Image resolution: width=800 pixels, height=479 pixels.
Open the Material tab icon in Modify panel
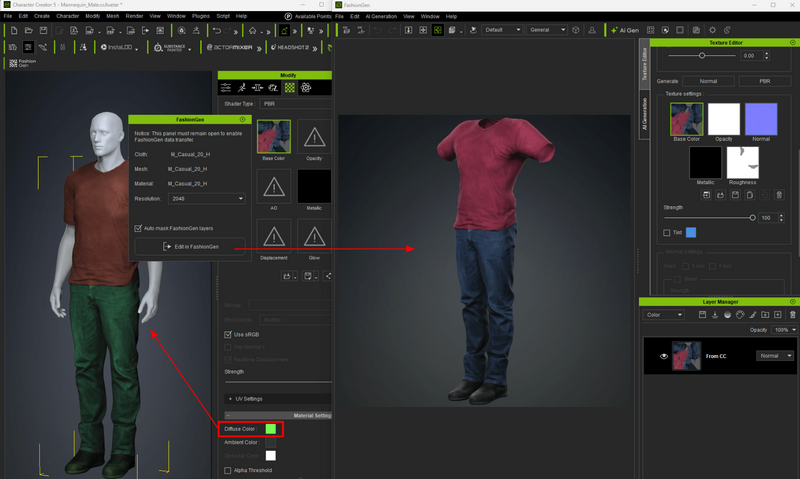[290, 88]
